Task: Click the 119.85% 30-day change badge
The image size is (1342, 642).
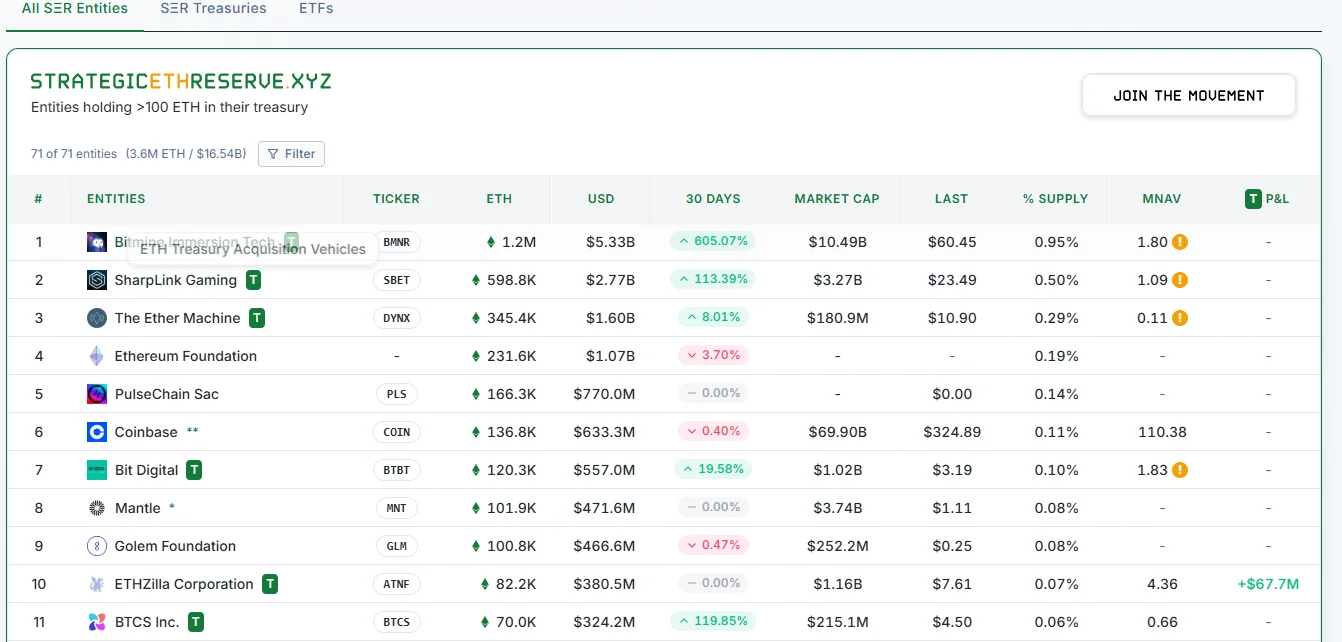Action: [713, 621]
